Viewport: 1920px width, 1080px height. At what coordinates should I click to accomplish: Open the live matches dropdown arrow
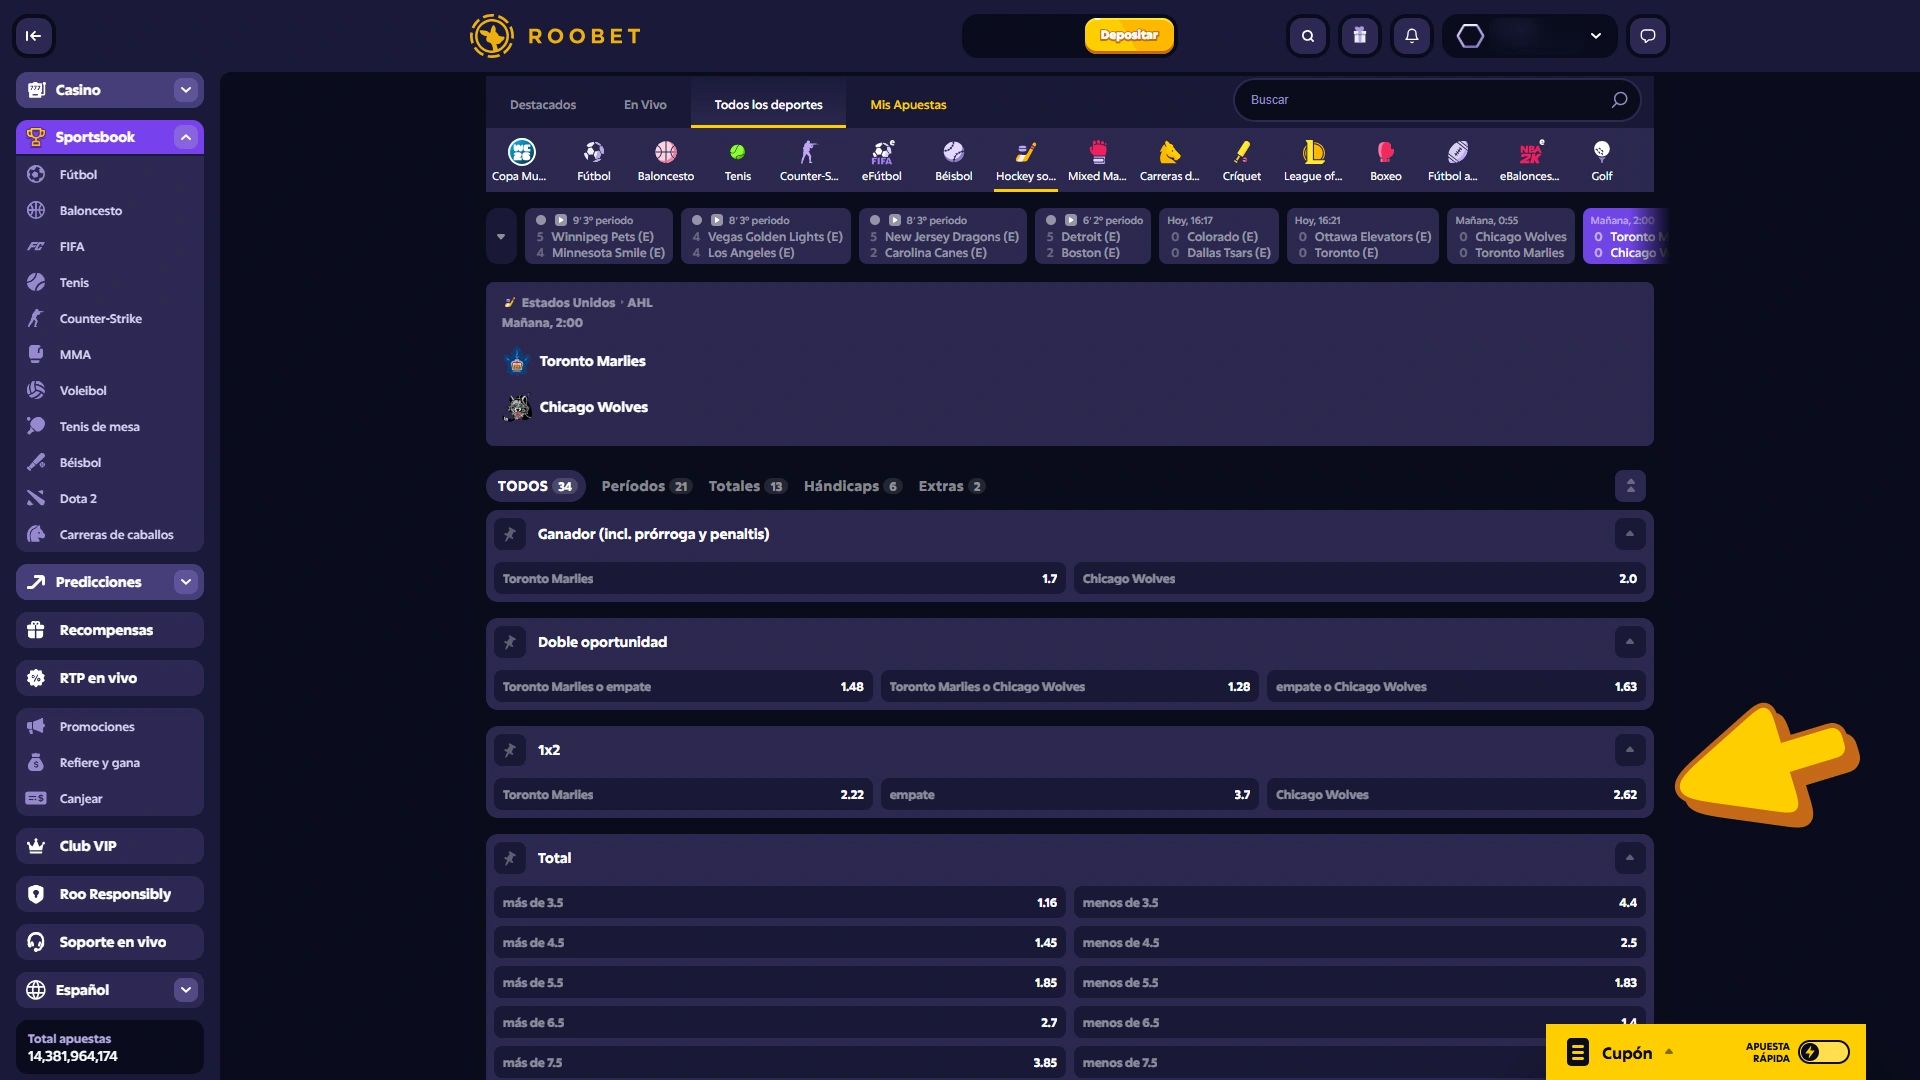501,237
